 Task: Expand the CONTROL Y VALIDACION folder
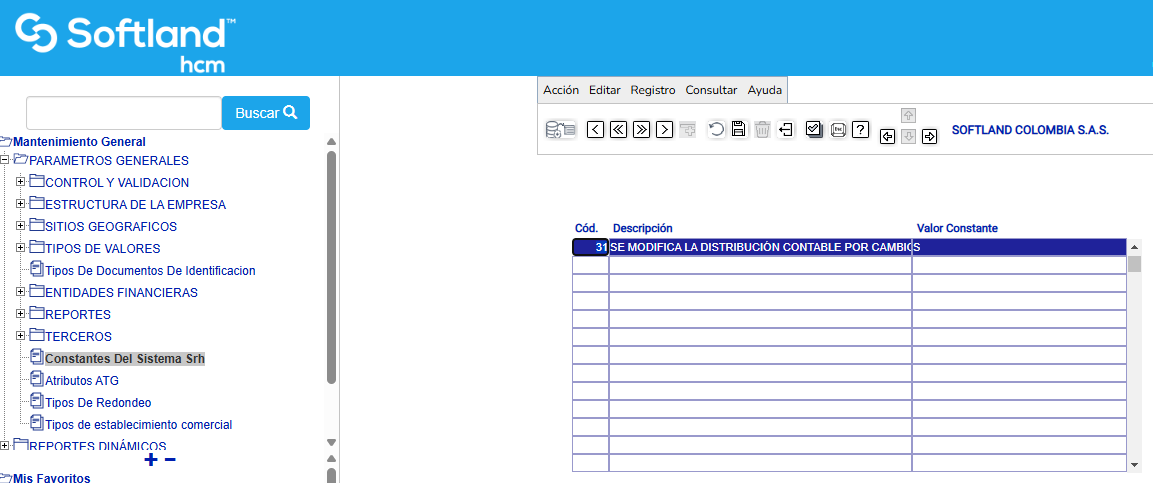tap(21, 182)
